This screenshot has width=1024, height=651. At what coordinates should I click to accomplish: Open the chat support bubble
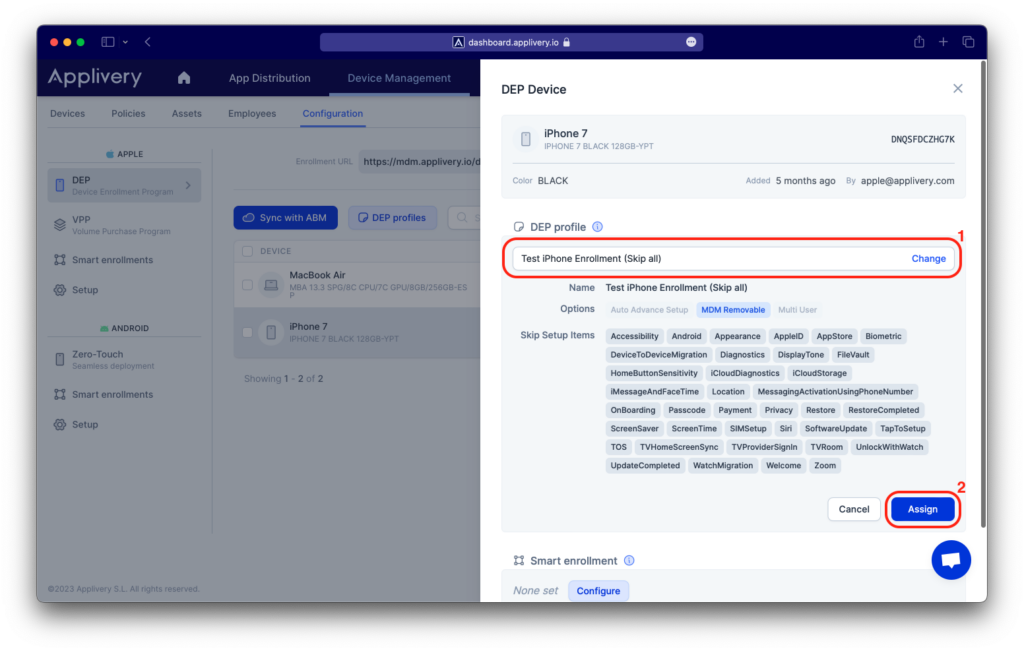tap(951, 560)
